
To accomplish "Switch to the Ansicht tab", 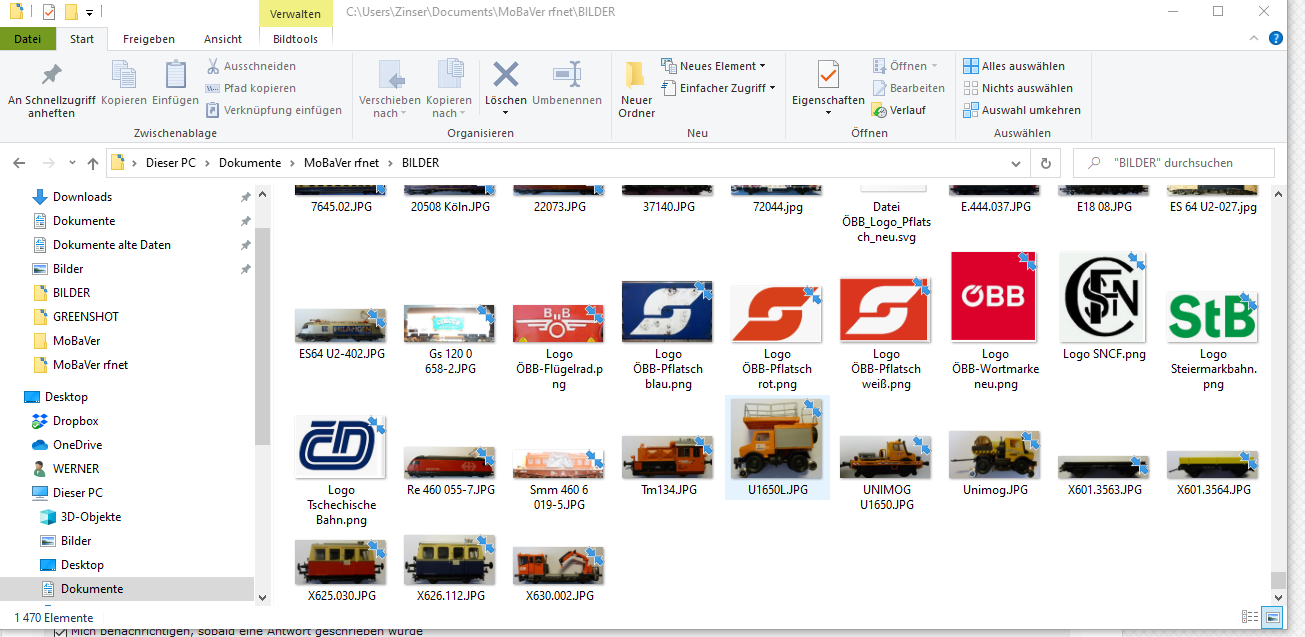I will (x=223, y=39).
